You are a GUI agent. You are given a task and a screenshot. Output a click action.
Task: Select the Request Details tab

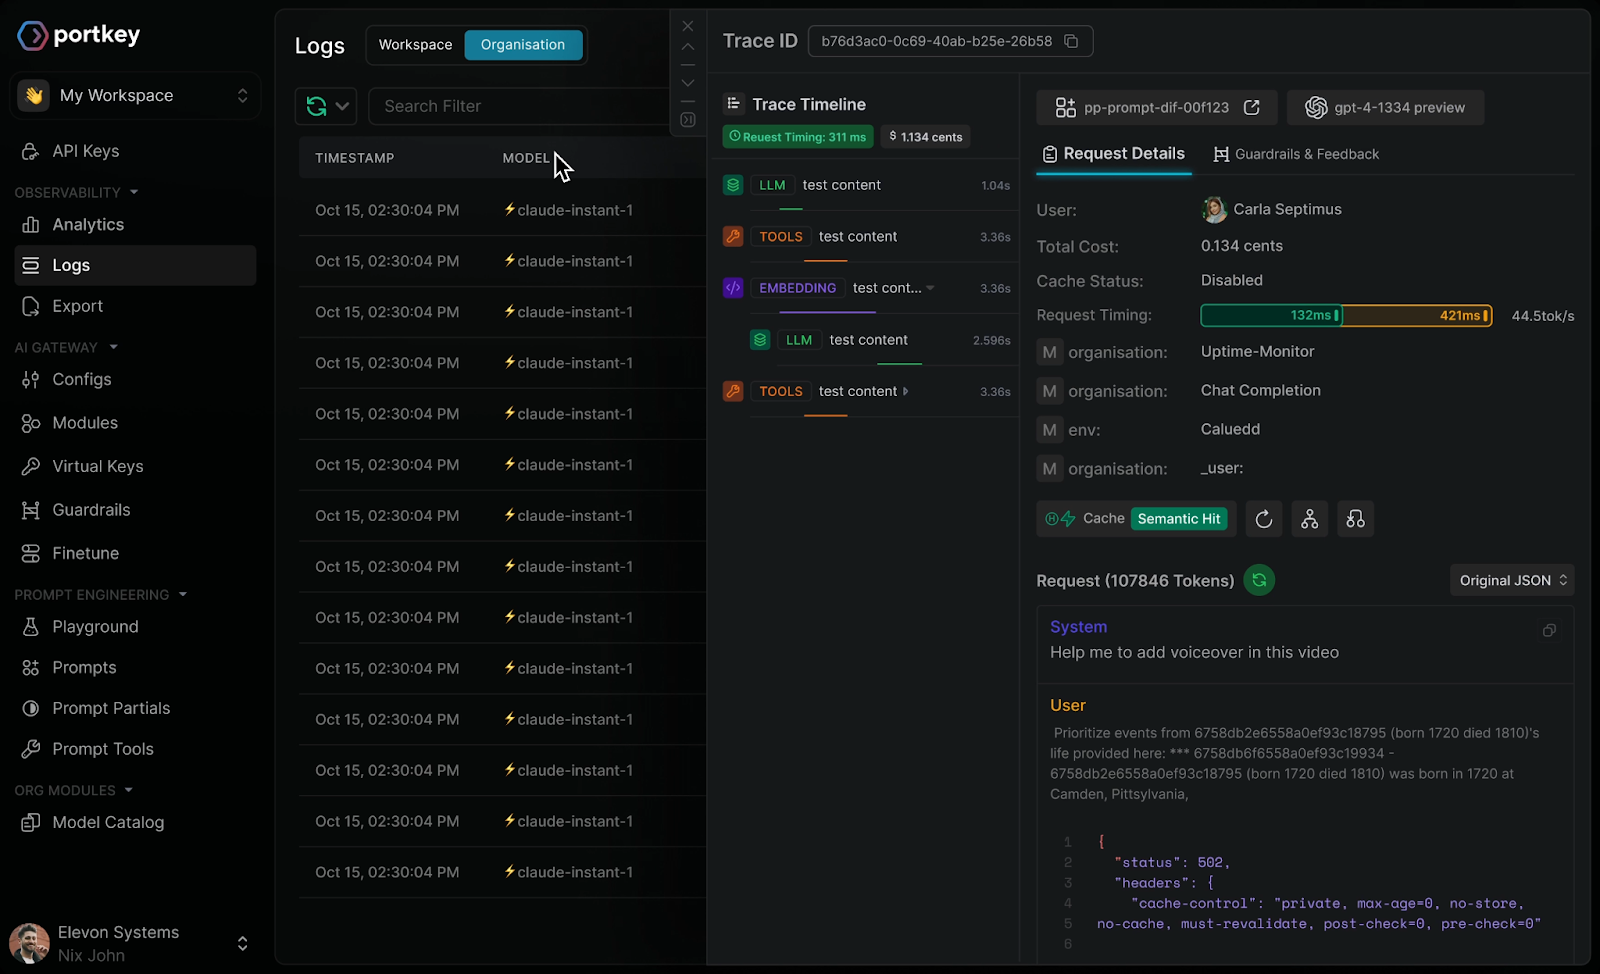coord(1113,154)
